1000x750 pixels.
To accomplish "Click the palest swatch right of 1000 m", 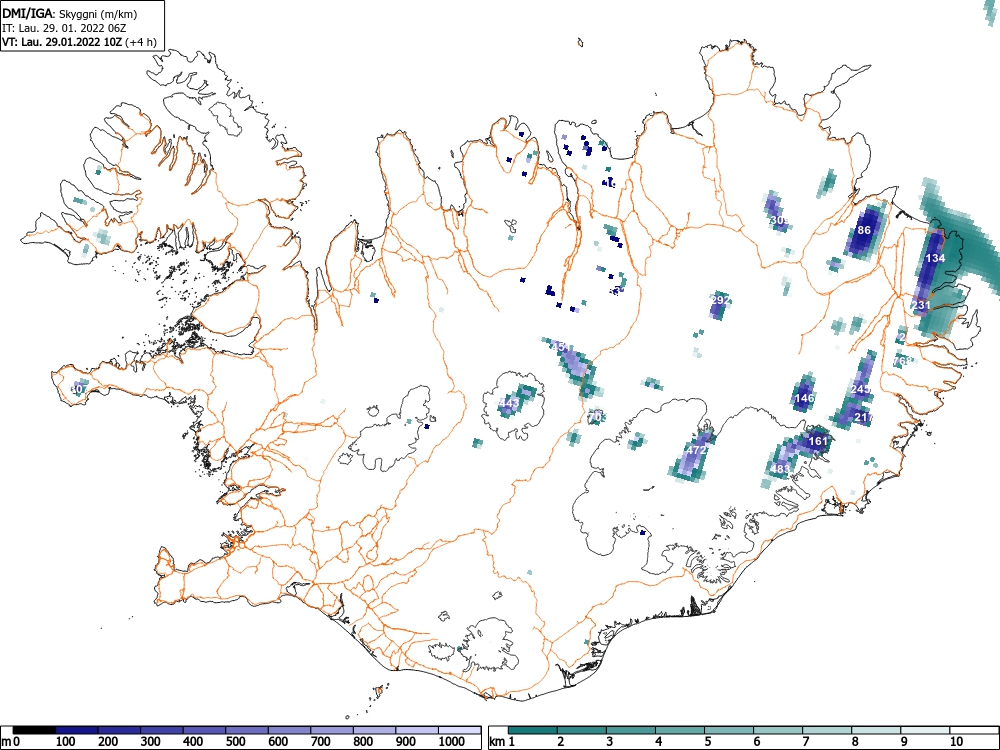I will (459, 730).
